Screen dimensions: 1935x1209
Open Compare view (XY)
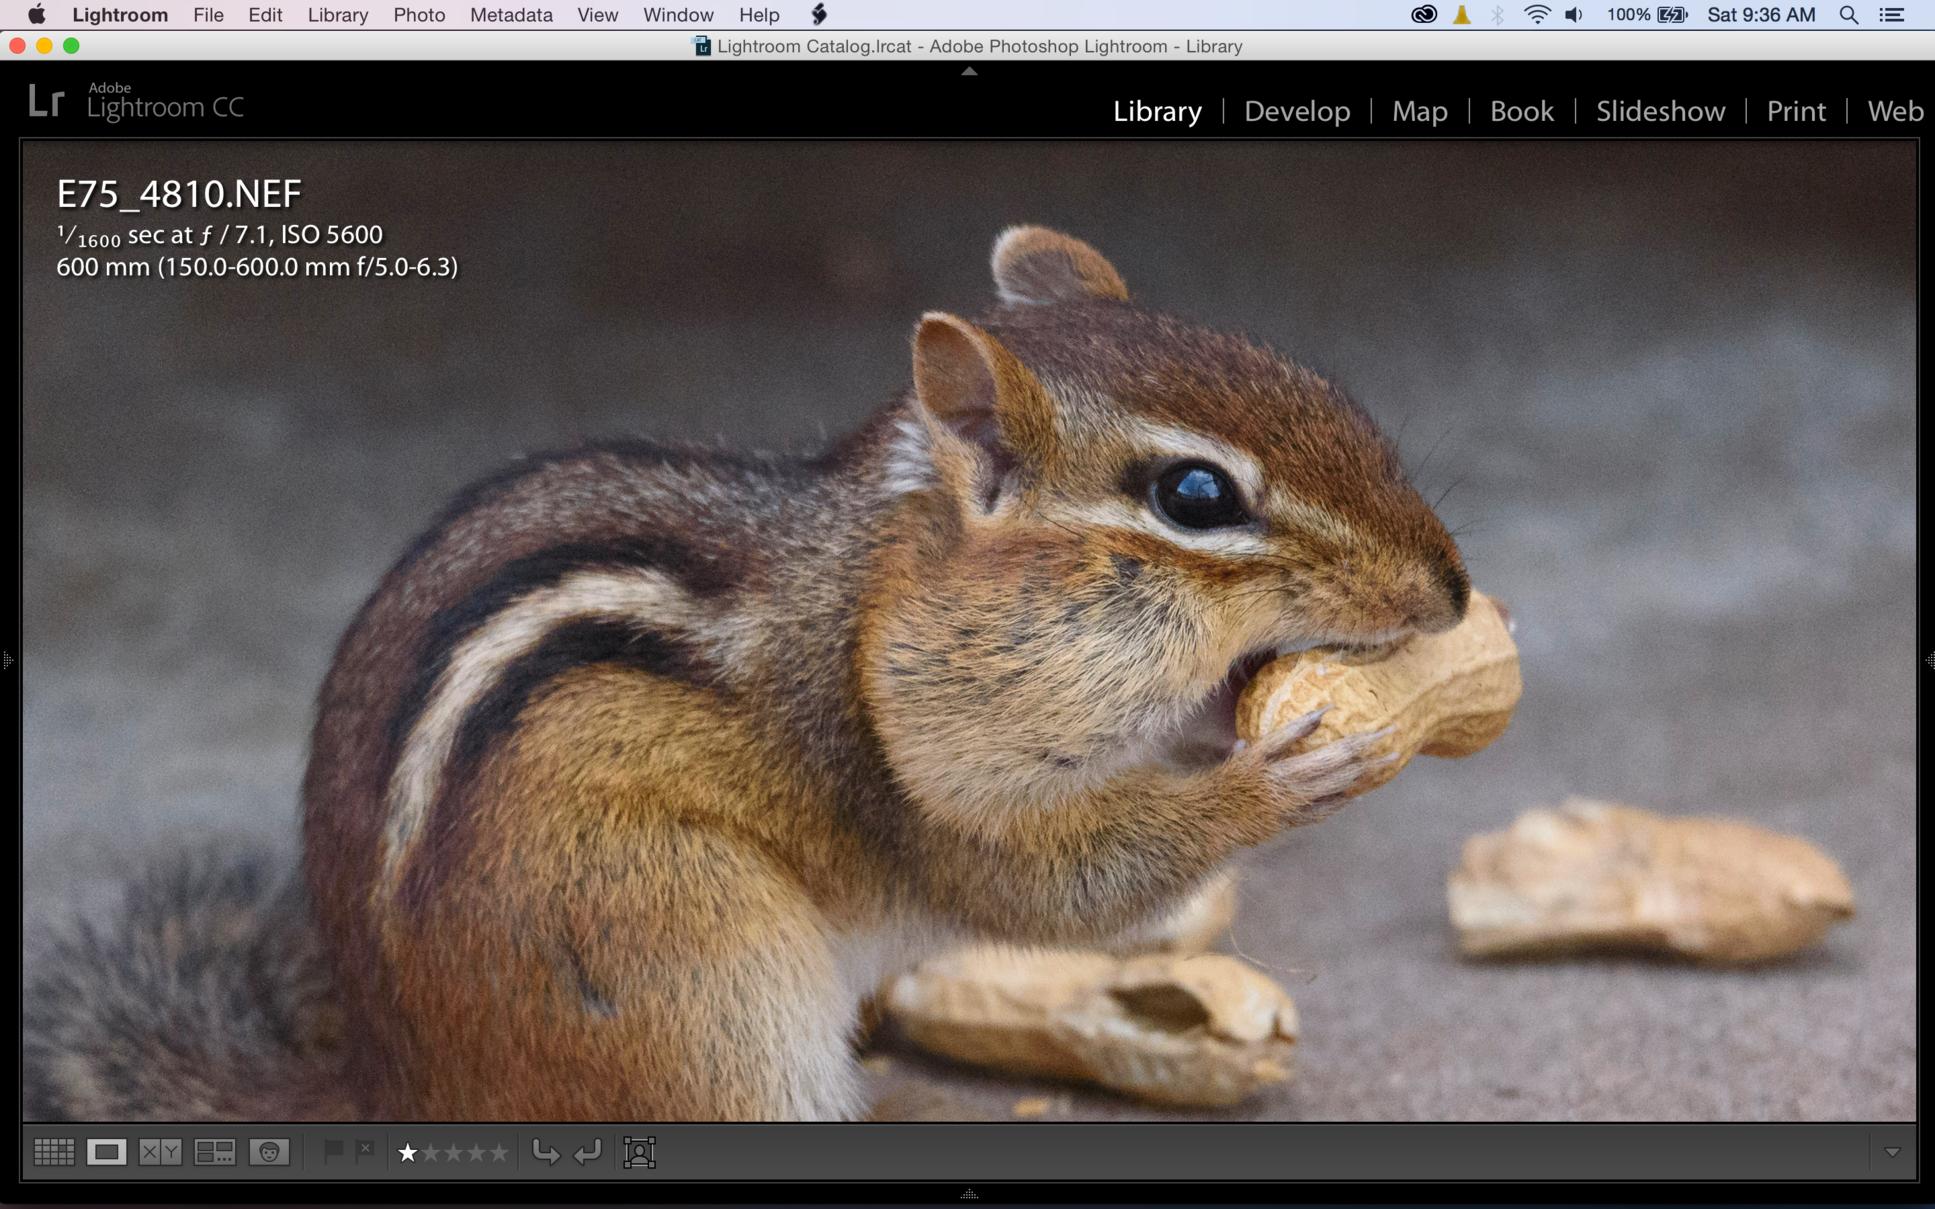[160, 1152]
